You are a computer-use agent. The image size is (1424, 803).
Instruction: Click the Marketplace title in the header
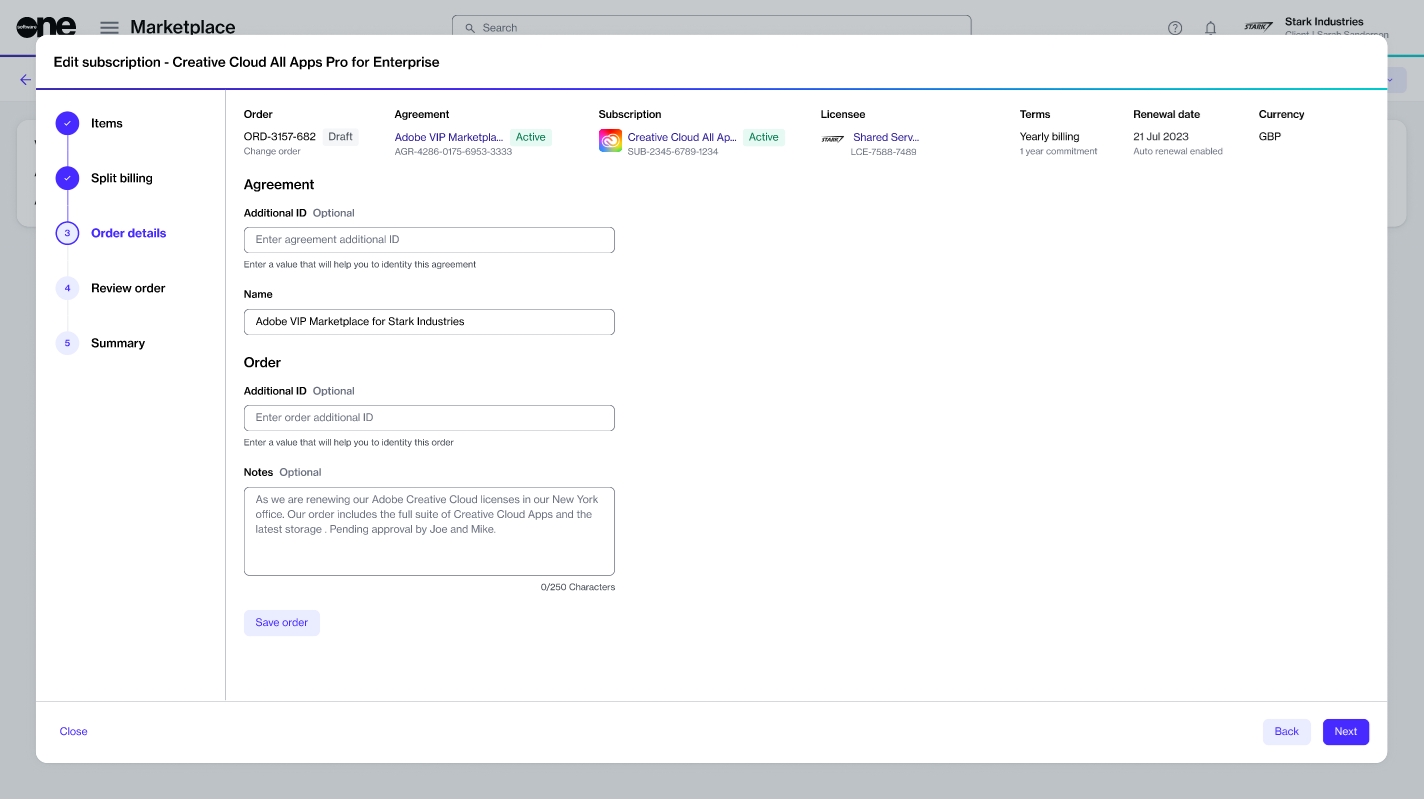[x=183, y=28]
